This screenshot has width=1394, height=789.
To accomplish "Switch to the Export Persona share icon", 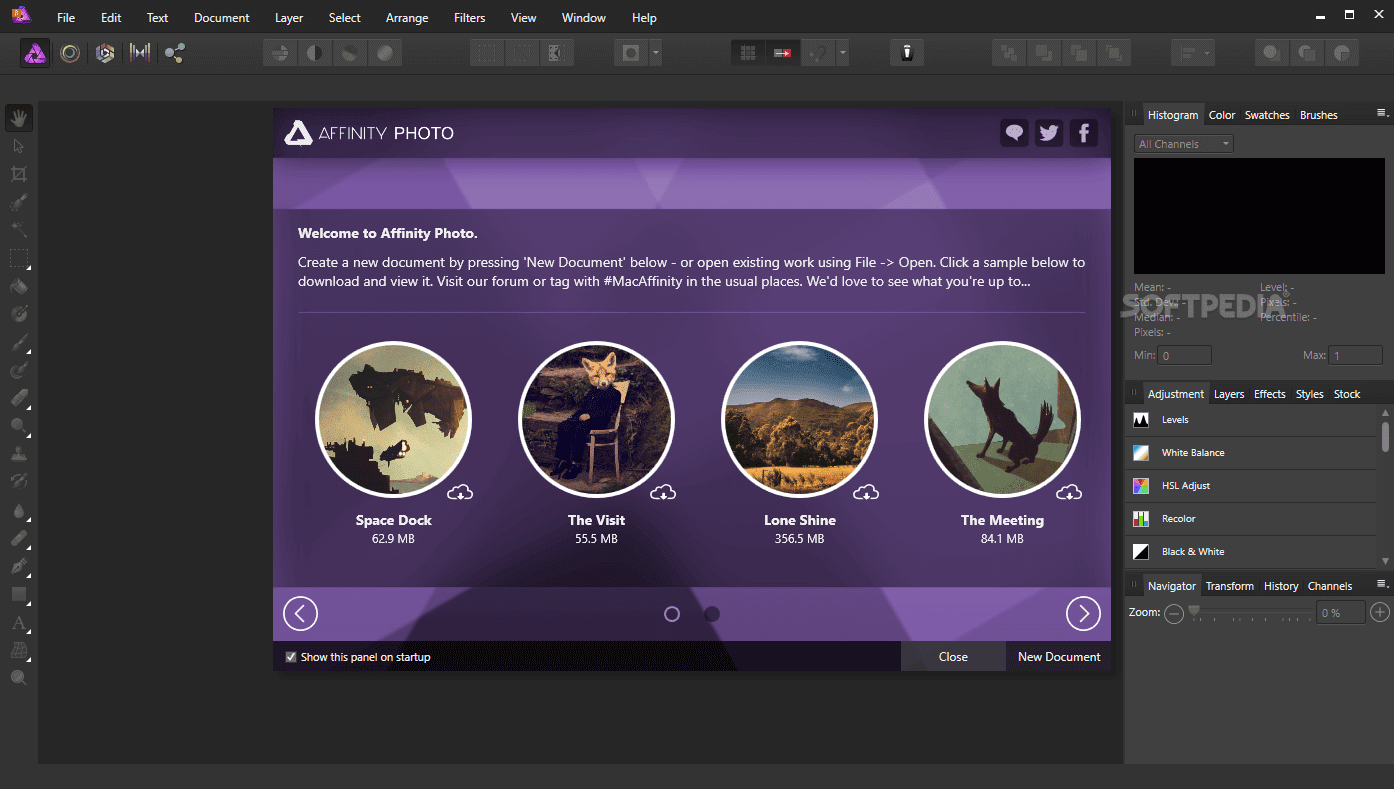I will pos(175,53).
